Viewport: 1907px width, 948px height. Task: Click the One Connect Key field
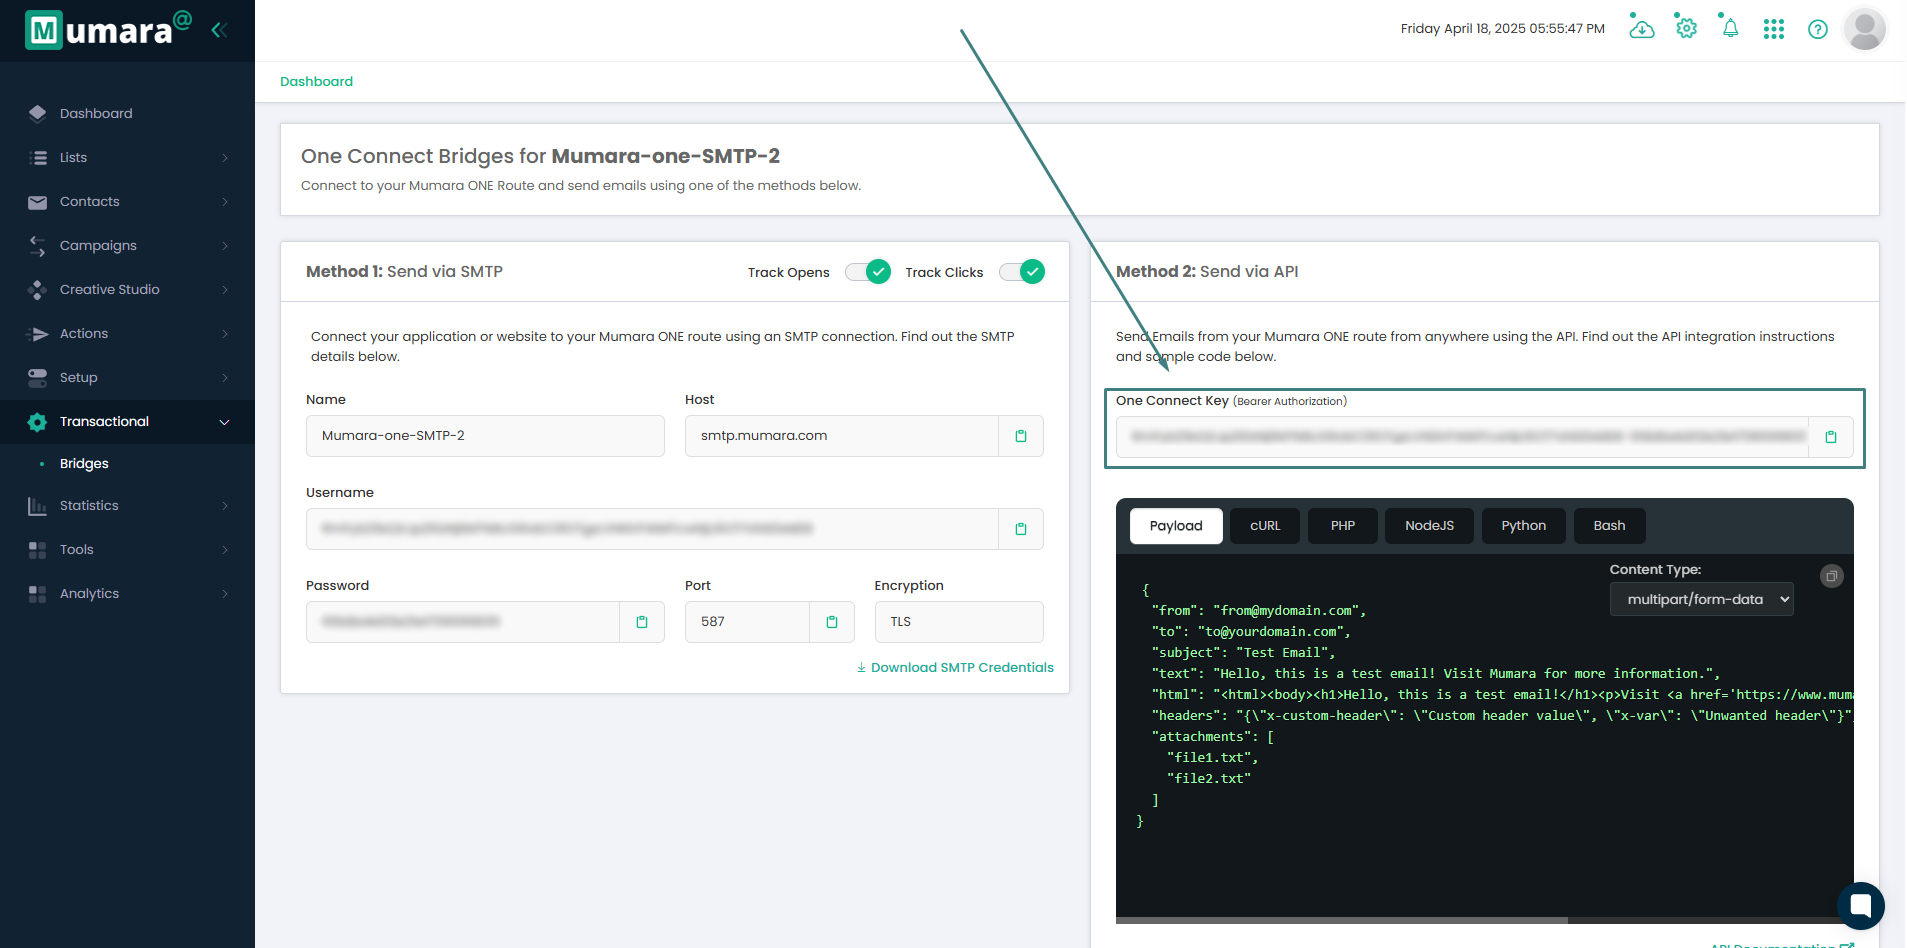click(x=1462, y=437)
